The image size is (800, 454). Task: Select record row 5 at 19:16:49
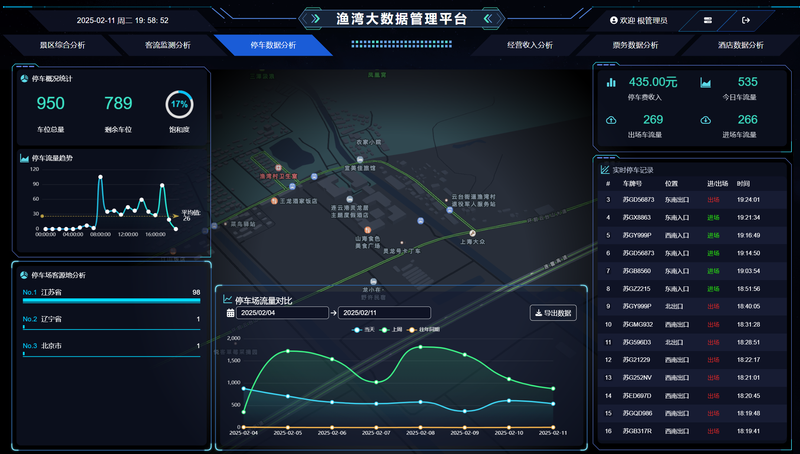tap(692, 236)
